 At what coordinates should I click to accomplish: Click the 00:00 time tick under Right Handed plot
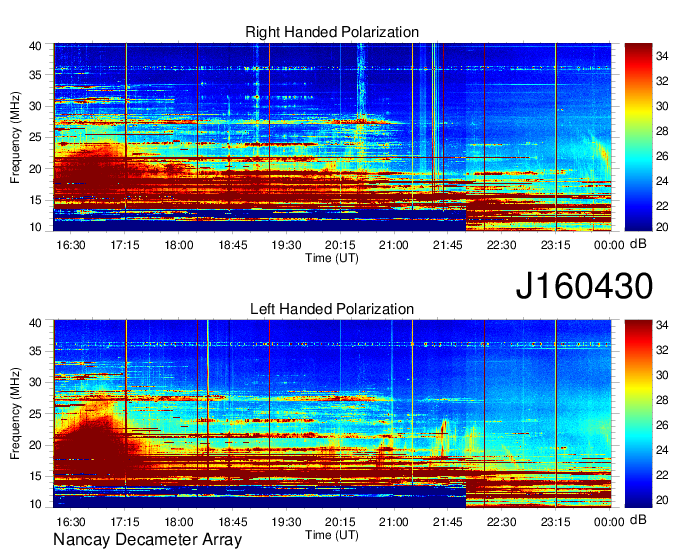tap(609, 245)
